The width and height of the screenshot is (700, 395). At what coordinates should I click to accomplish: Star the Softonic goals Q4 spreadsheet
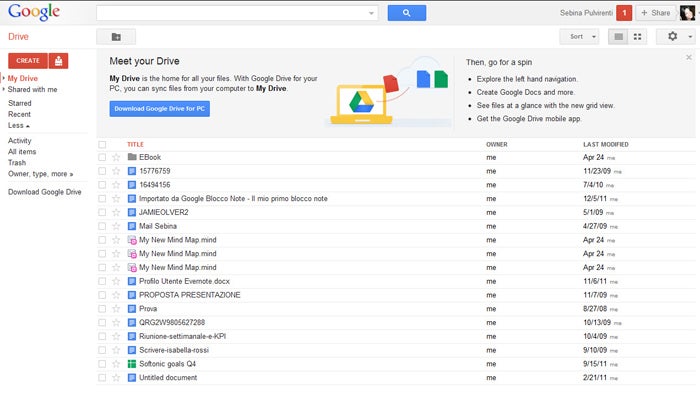pyautogui.click(x=116, y=364)
